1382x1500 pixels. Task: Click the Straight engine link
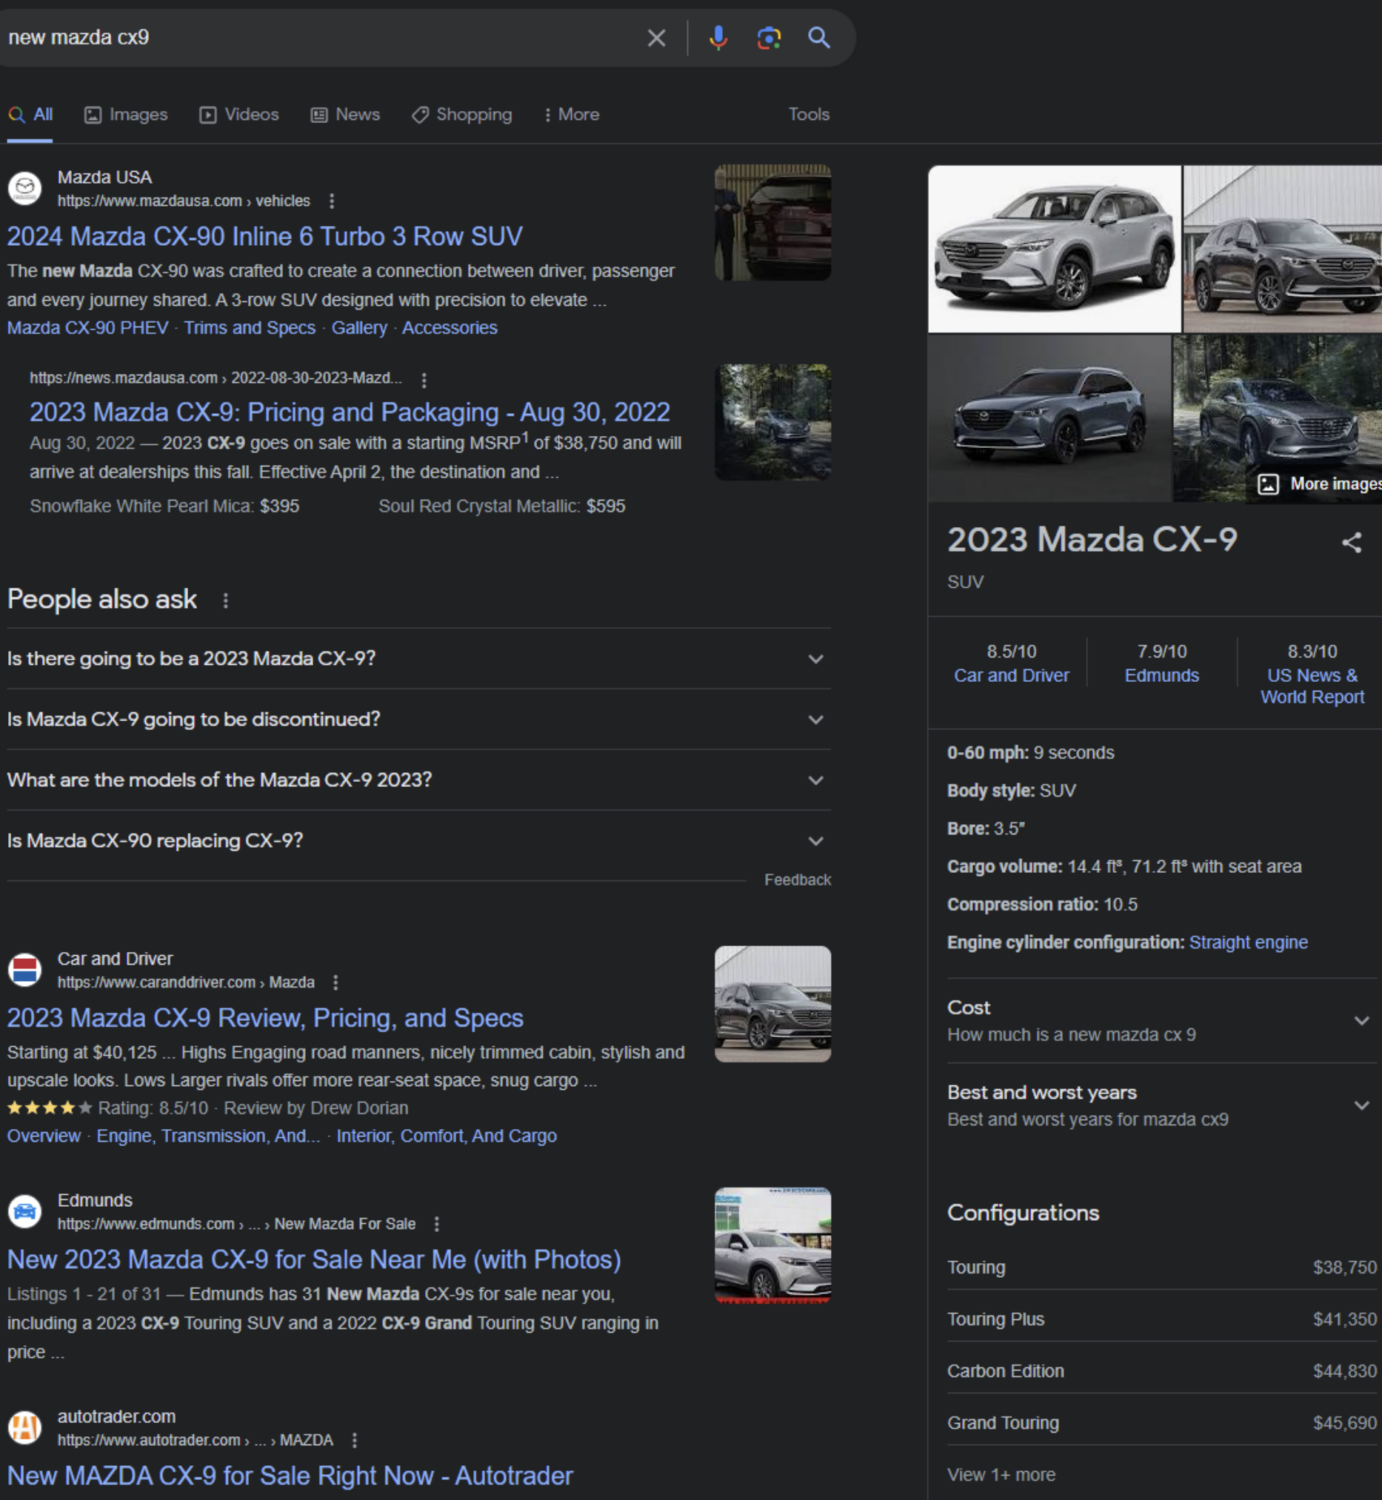point(1248,943)
